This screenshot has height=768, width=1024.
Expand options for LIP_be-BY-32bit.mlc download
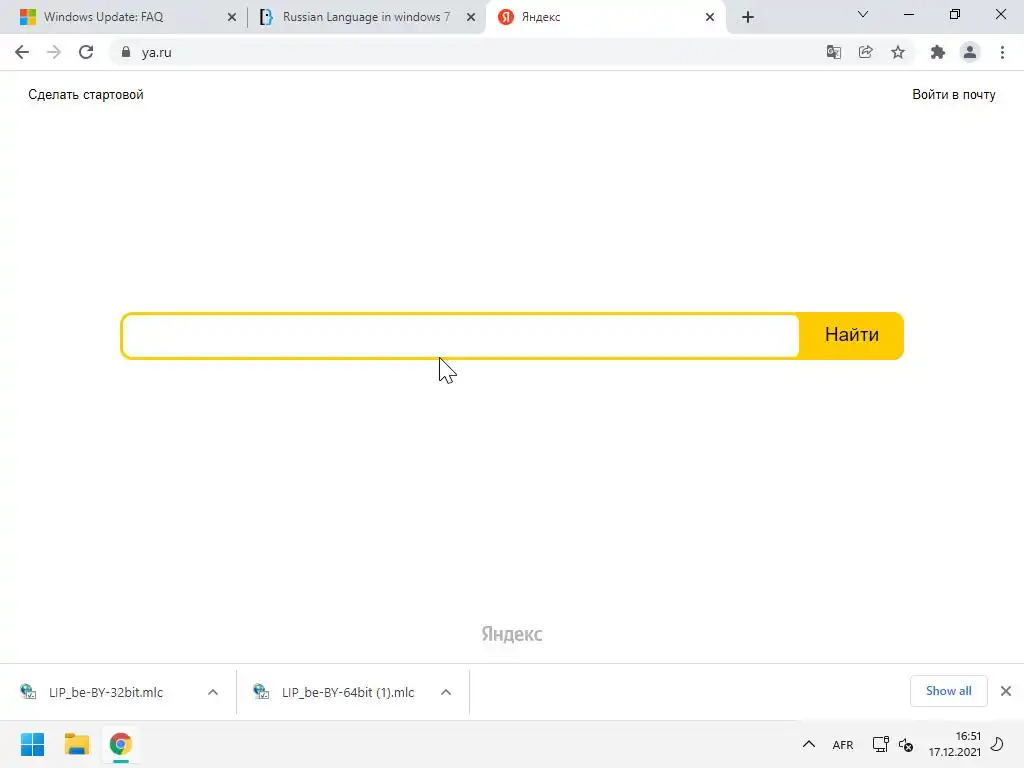pos(213,692)
